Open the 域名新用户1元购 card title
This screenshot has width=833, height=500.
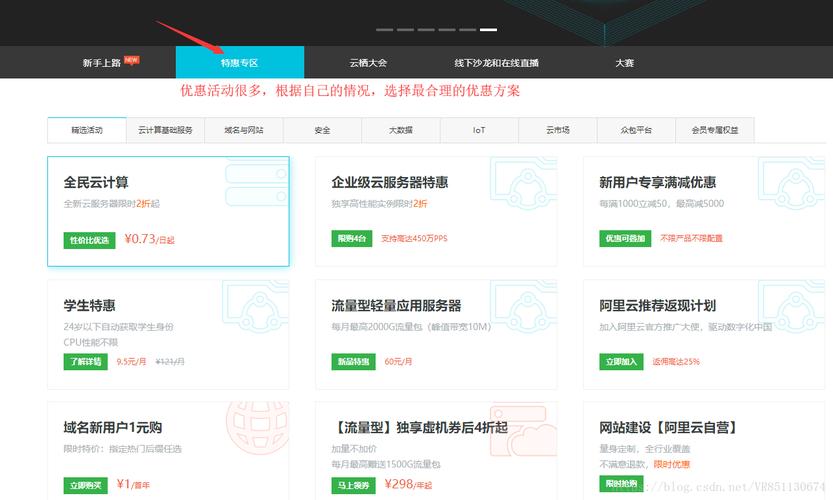pos(113,428)
